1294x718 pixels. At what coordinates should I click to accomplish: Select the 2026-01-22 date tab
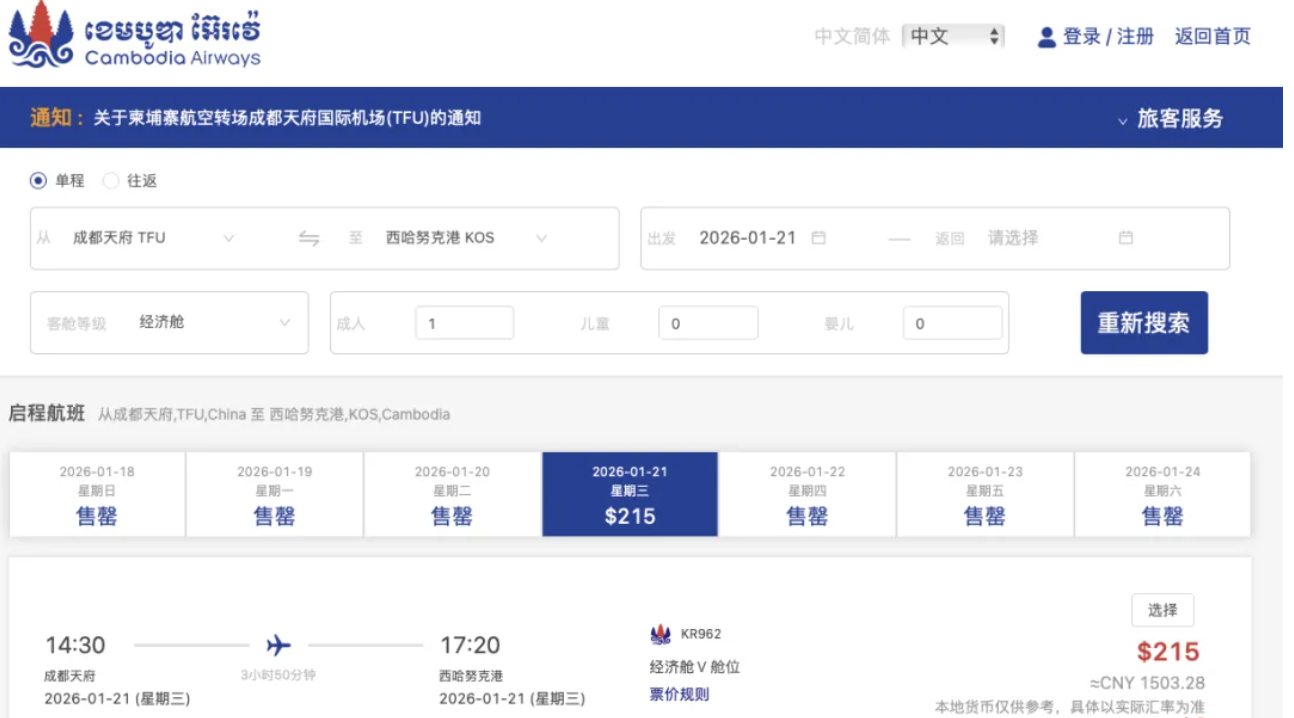point(807,494)
